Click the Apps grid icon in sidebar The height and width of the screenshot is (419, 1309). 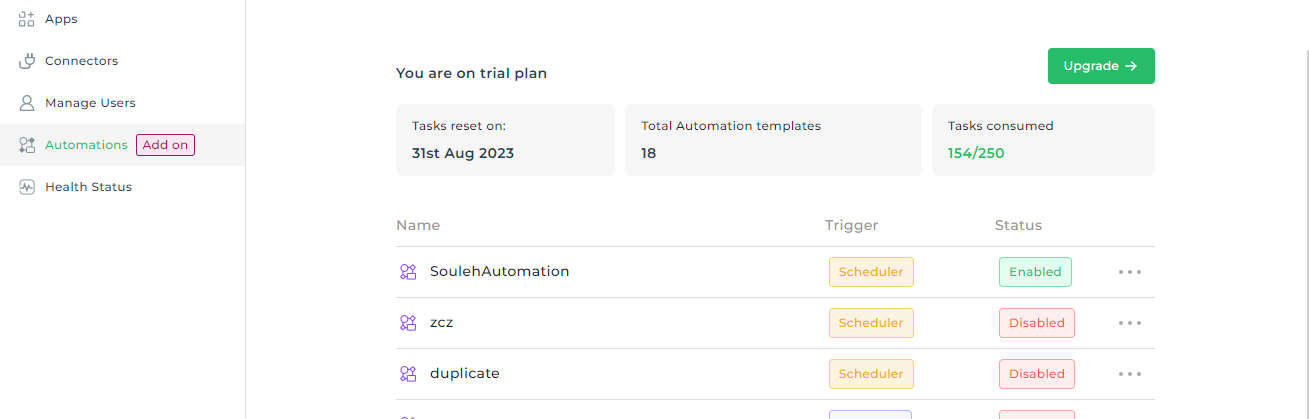[x=27, y=19]
